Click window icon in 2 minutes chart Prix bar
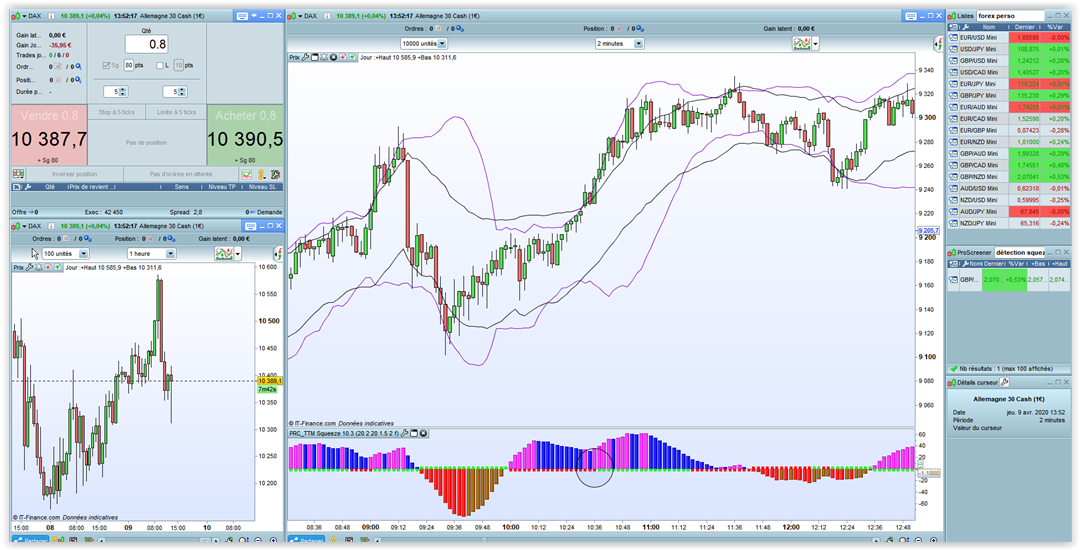1080x550 pixels. pyautogui.click(x=315, y=57)
